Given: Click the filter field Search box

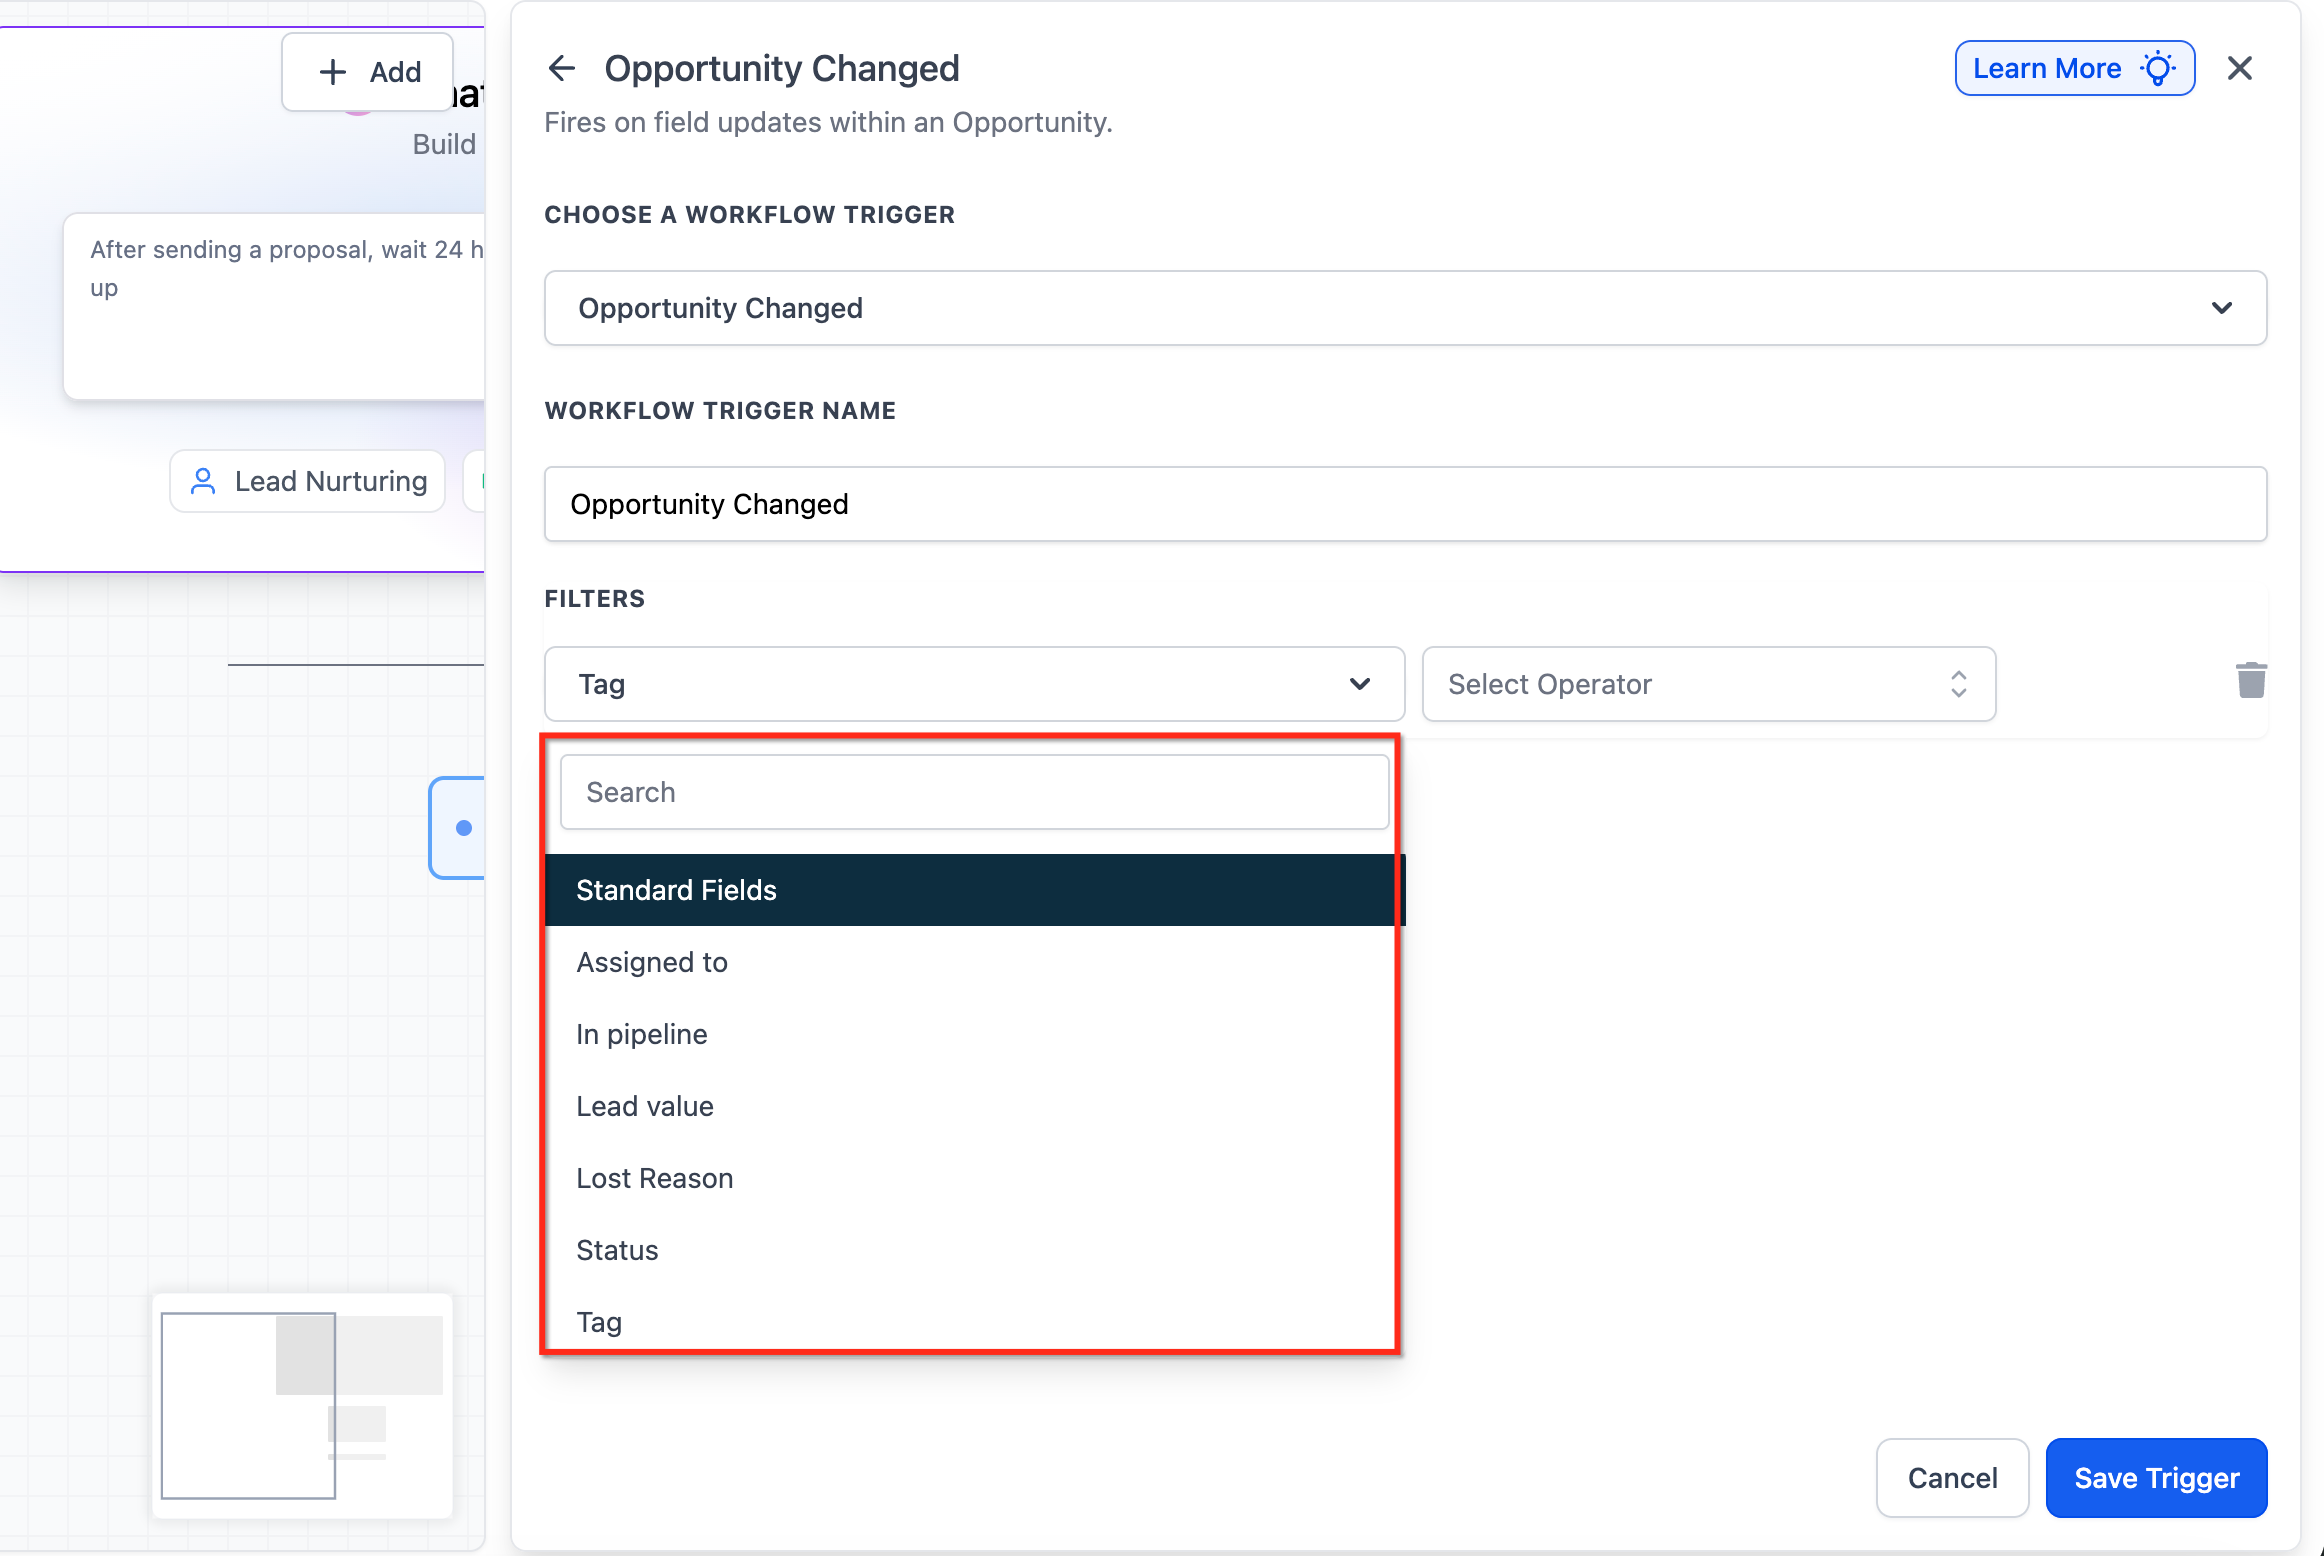Looking at the screenshot, I should coord(974,792).
